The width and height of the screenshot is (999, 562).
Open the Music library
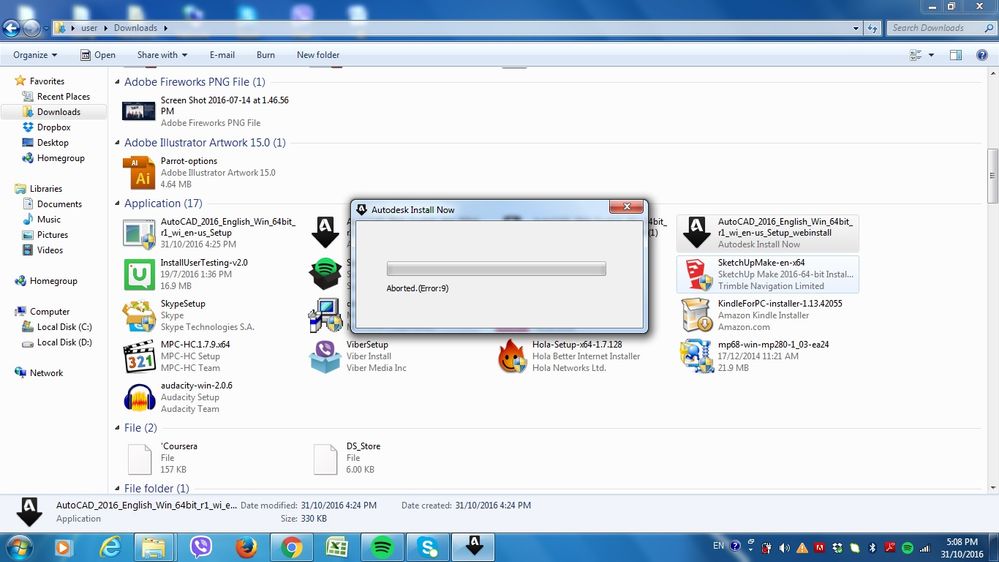click(48, 219)
